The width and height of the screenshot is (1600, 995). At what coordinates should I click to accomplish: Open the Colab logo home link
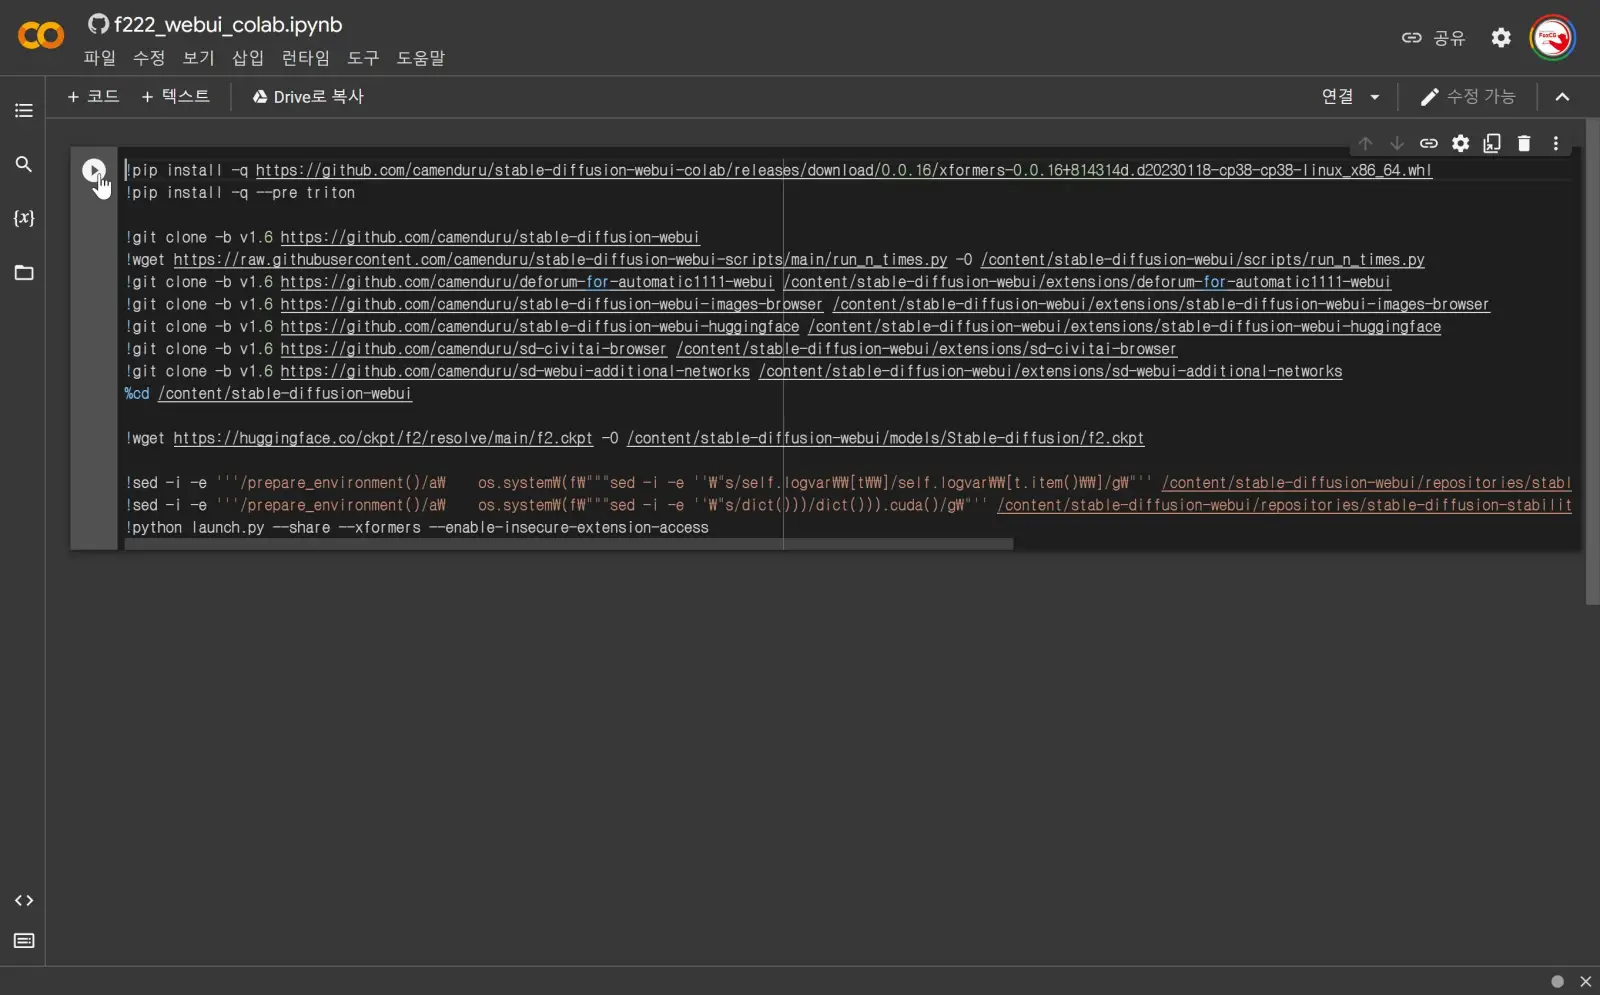coord(41,36)
